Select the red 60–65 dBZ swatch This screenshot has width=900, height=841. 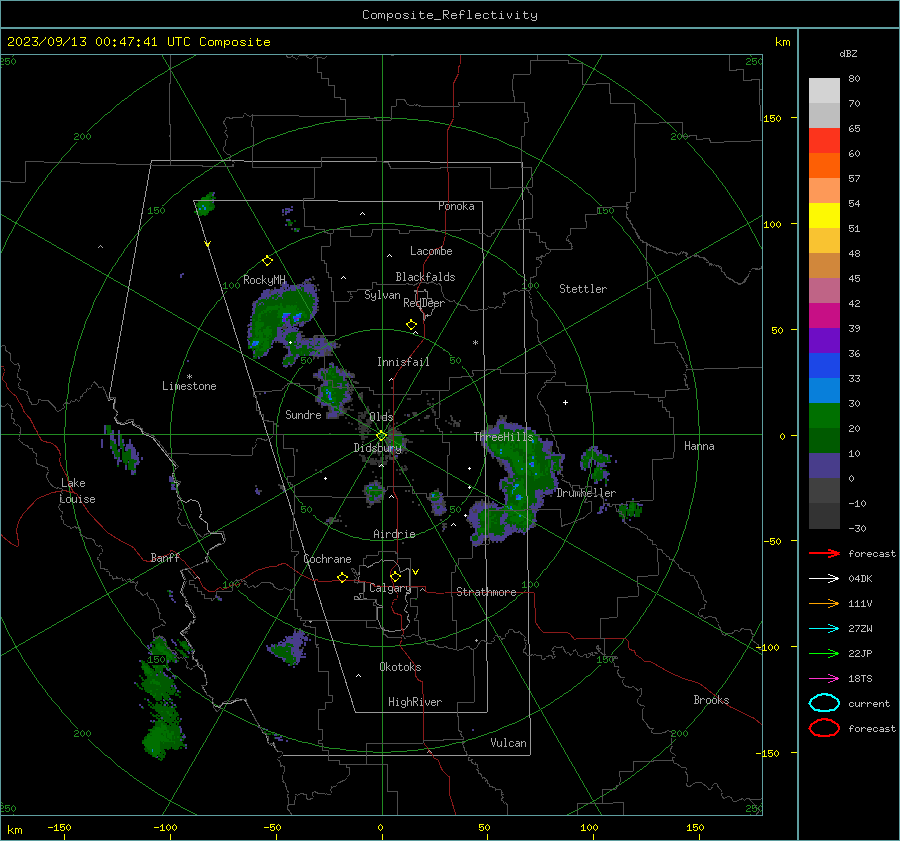click(x=824, y=141)
